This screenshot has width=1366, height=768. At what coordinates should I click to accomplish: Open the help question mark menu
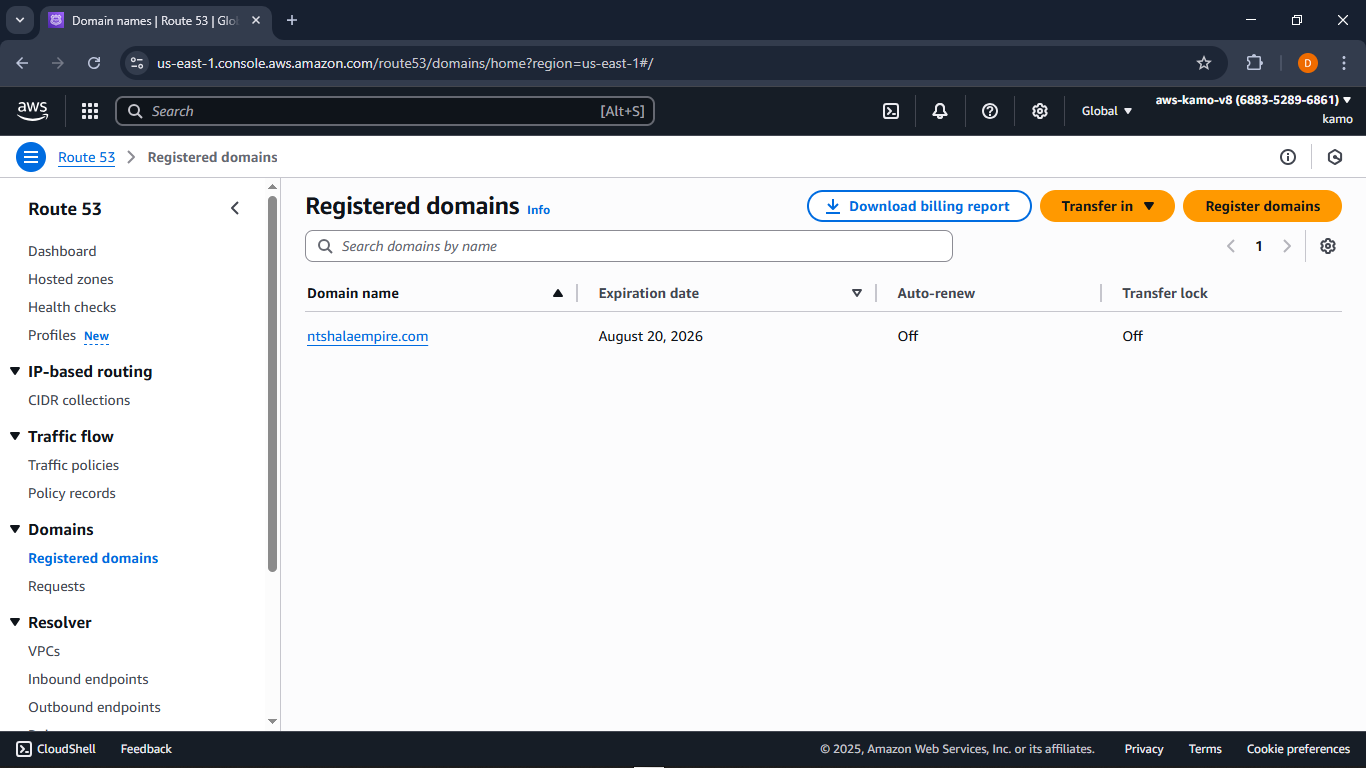990,111
